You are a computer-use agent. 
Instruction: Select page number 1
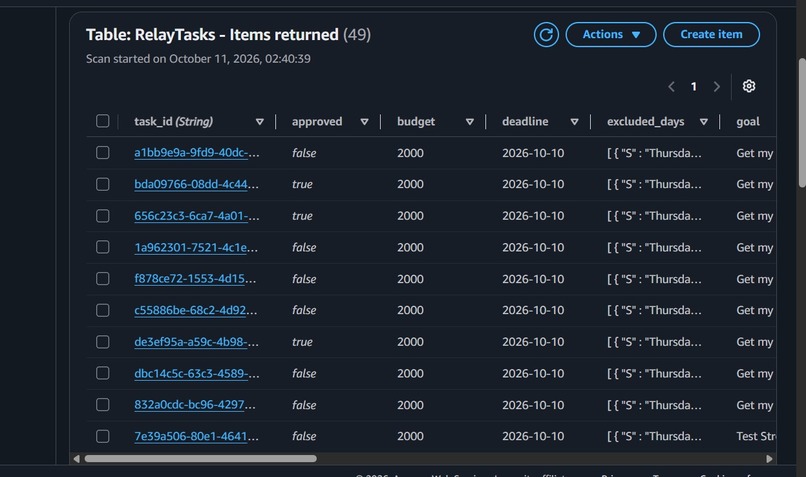[x=694, y=86]
